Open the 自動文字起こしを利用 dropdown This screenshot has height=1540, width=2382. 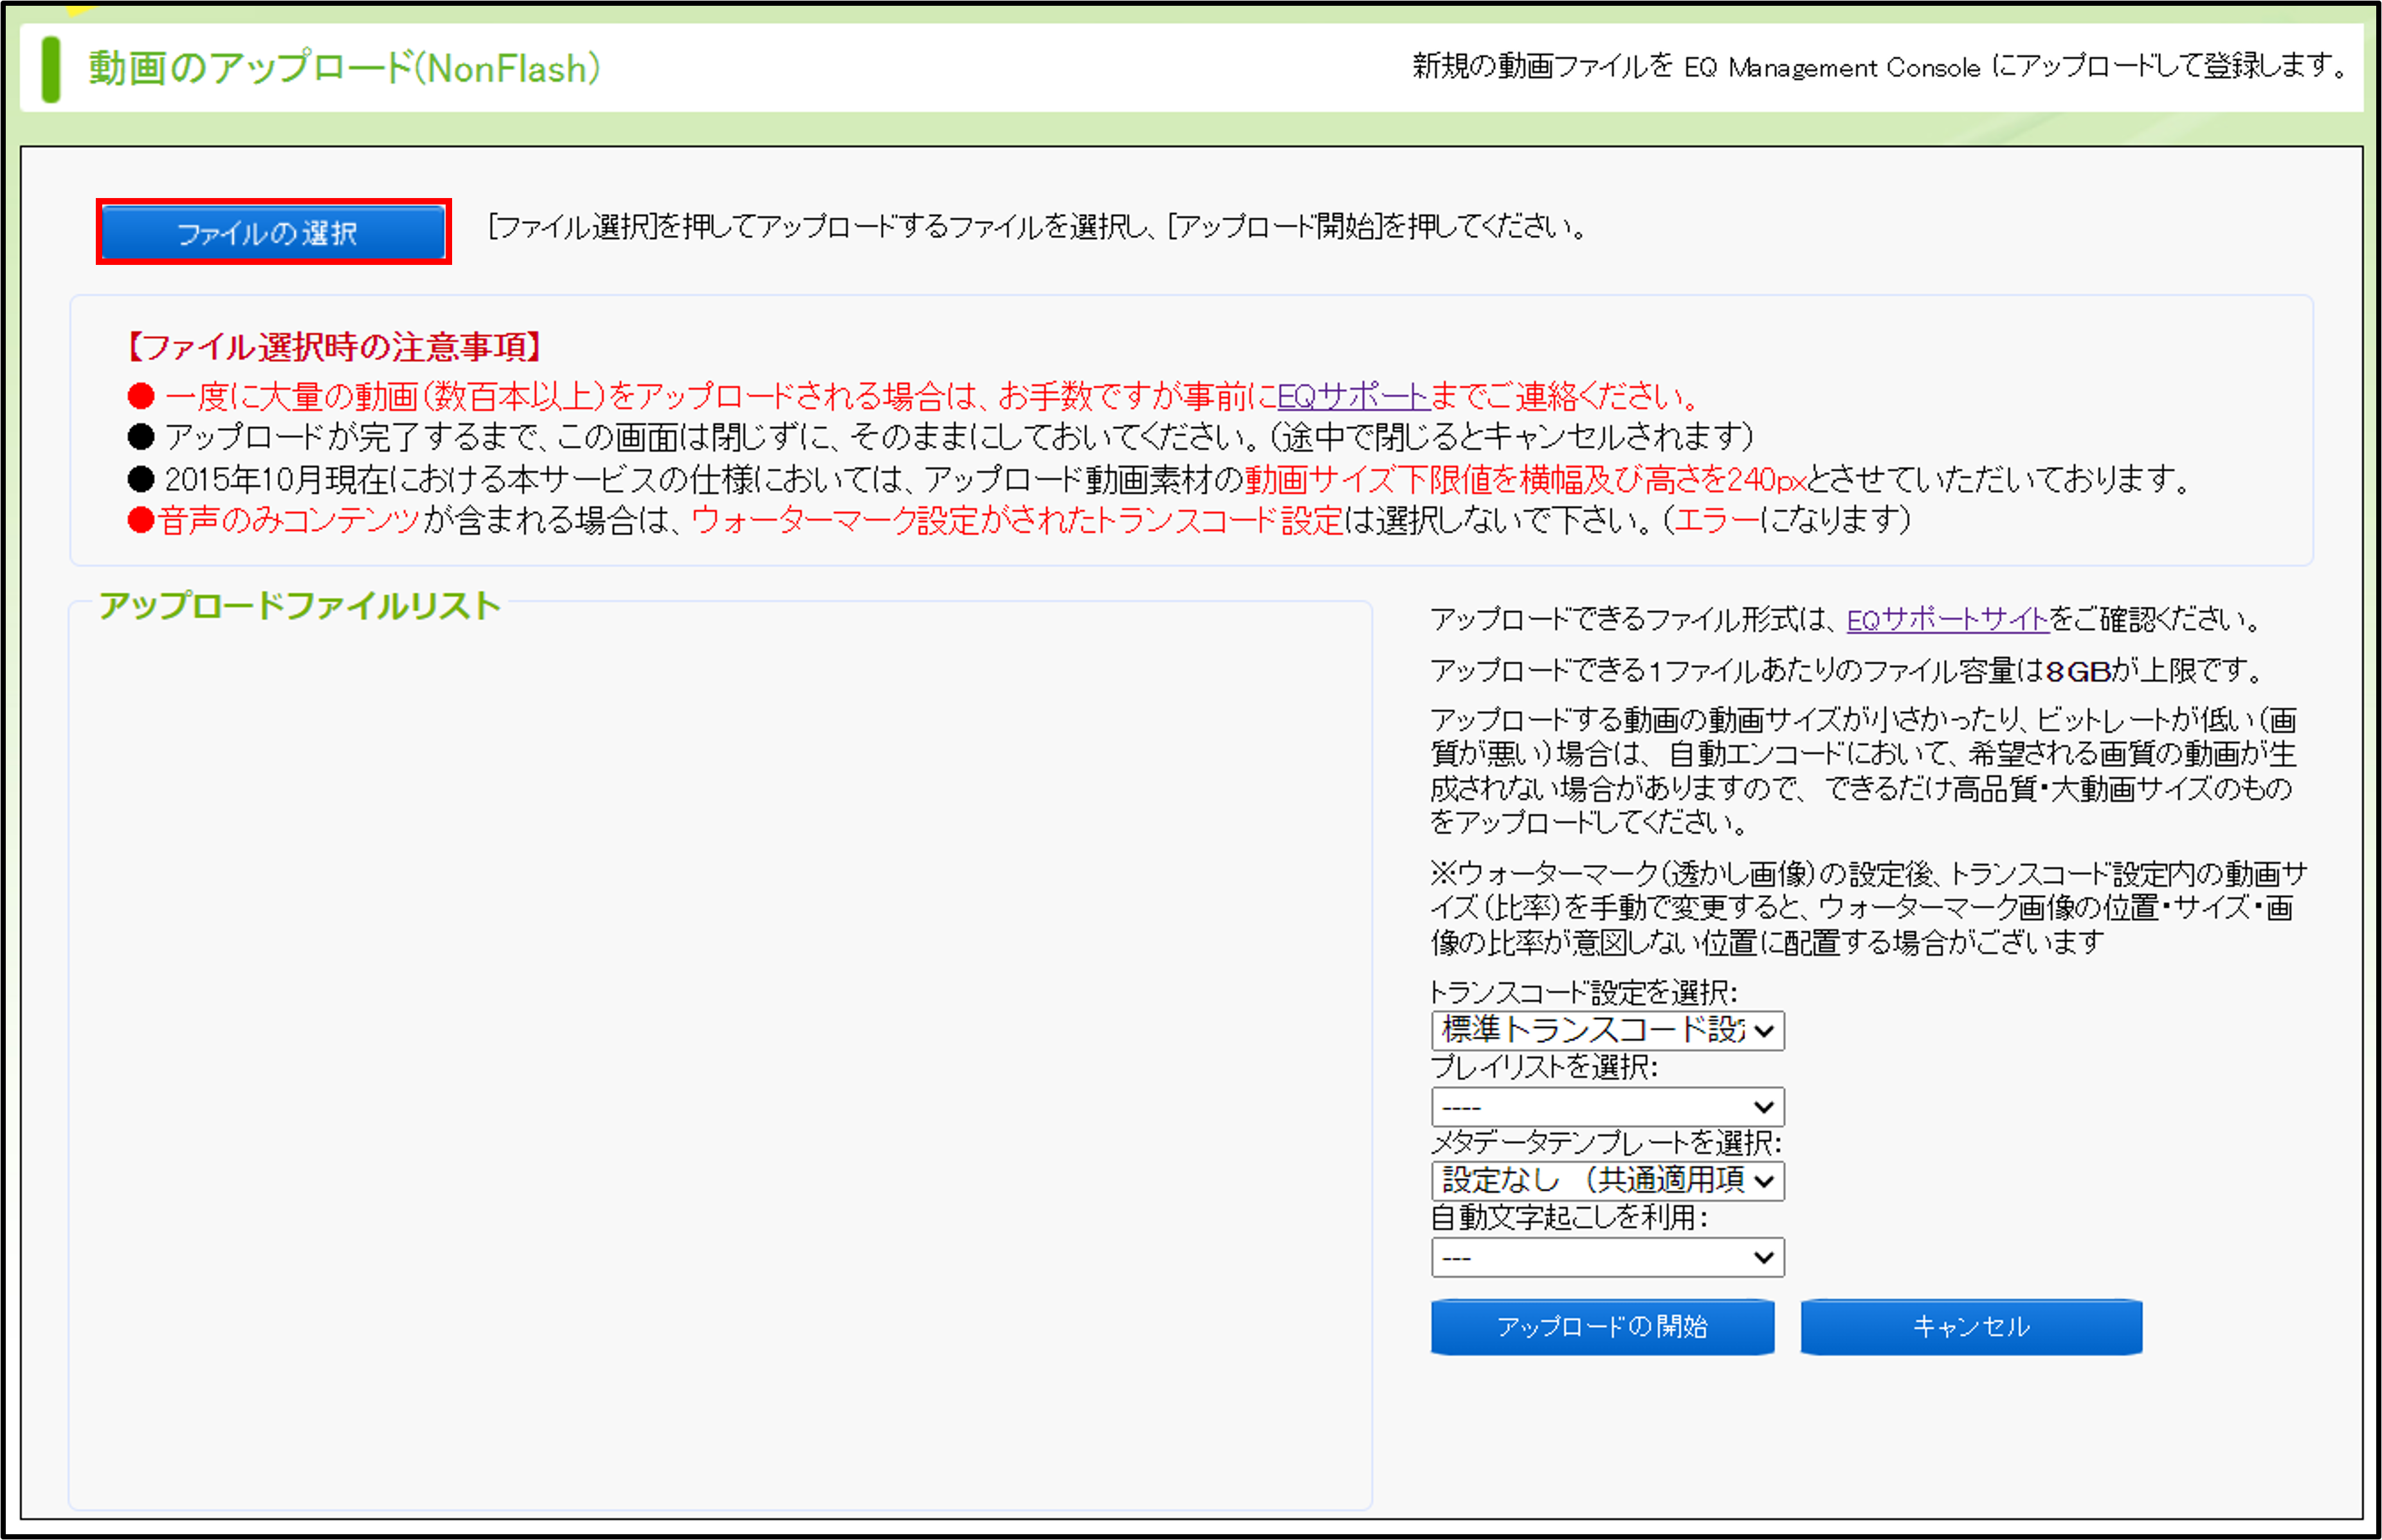click(1607, 1257)
